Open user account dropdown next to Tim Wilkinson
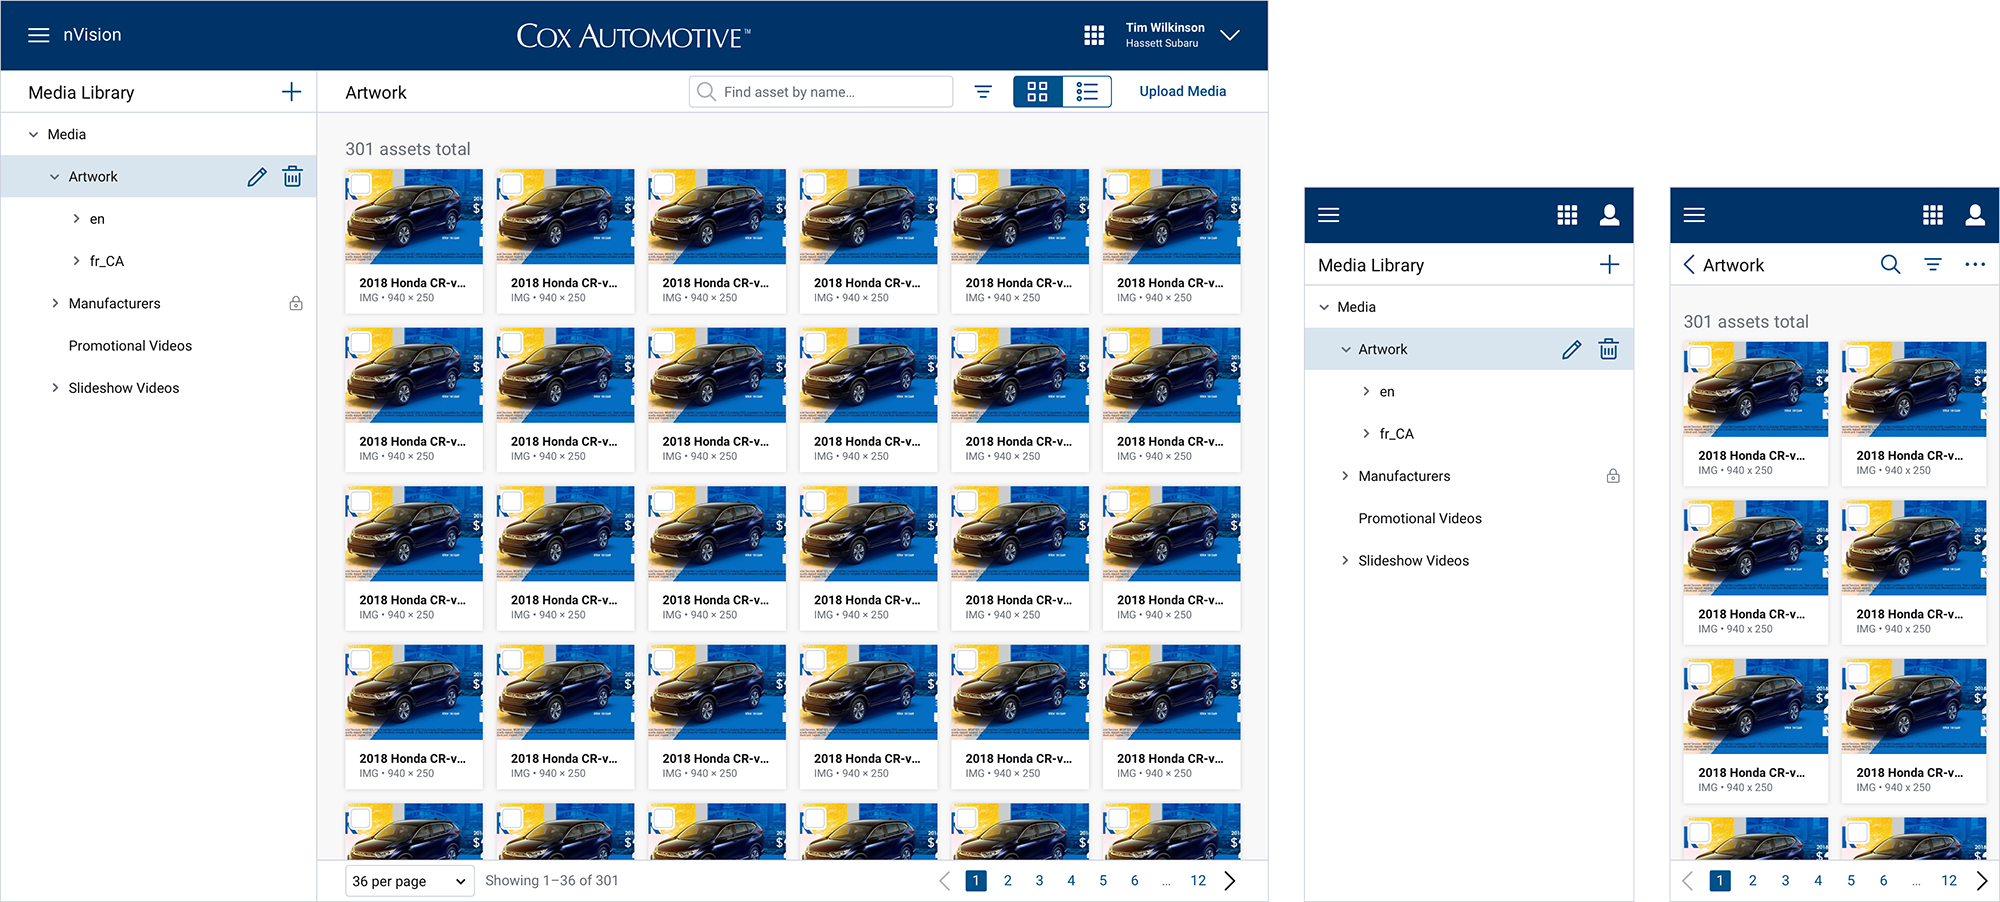Viewport: 2000px width, 902px height. pyautogui.click(x=1230, y=35)
